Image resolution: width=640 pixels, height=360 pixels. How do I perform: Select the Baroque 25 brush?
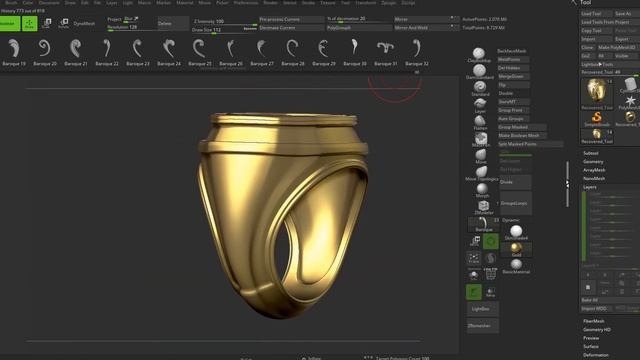pos(200,51)
